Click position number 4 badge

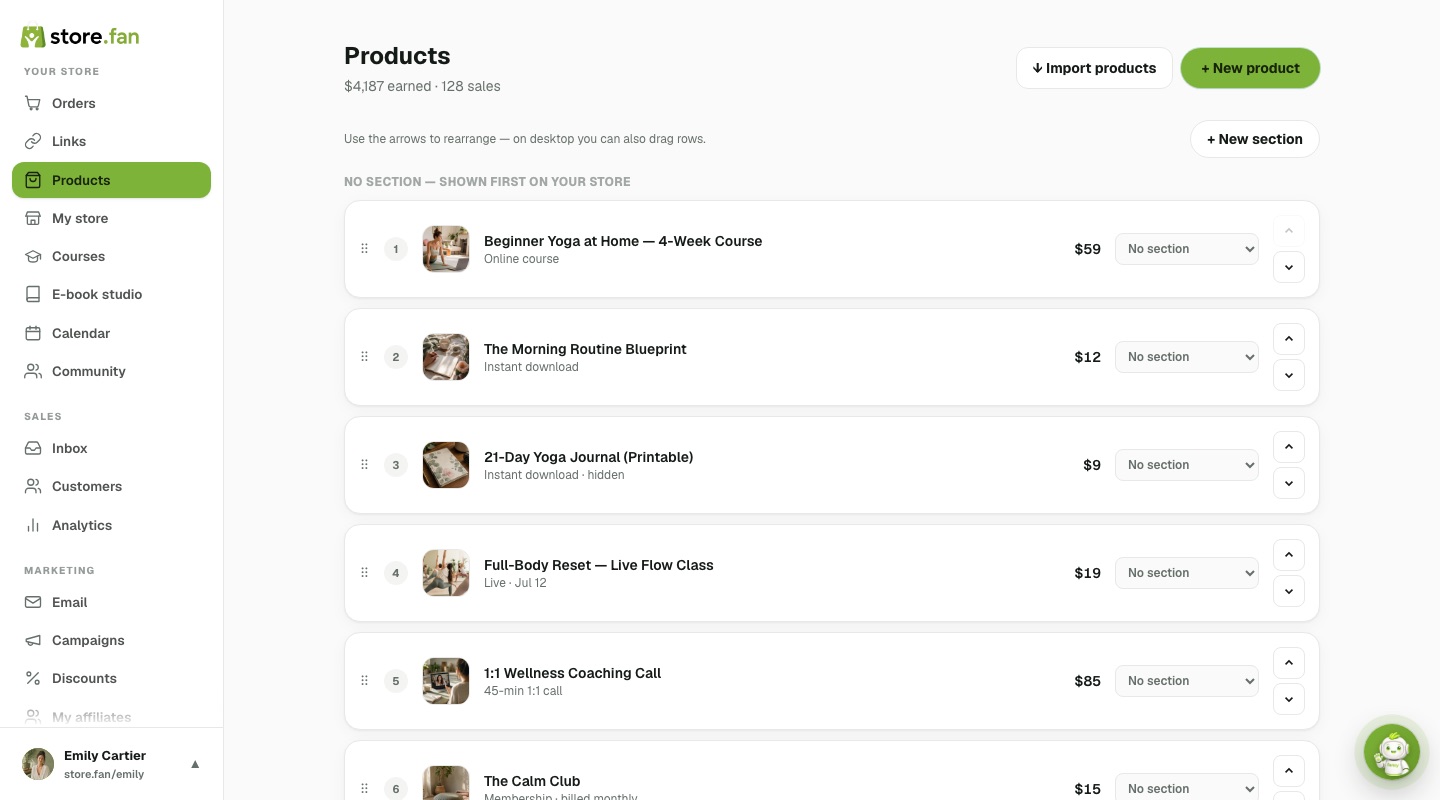[396, 573]
